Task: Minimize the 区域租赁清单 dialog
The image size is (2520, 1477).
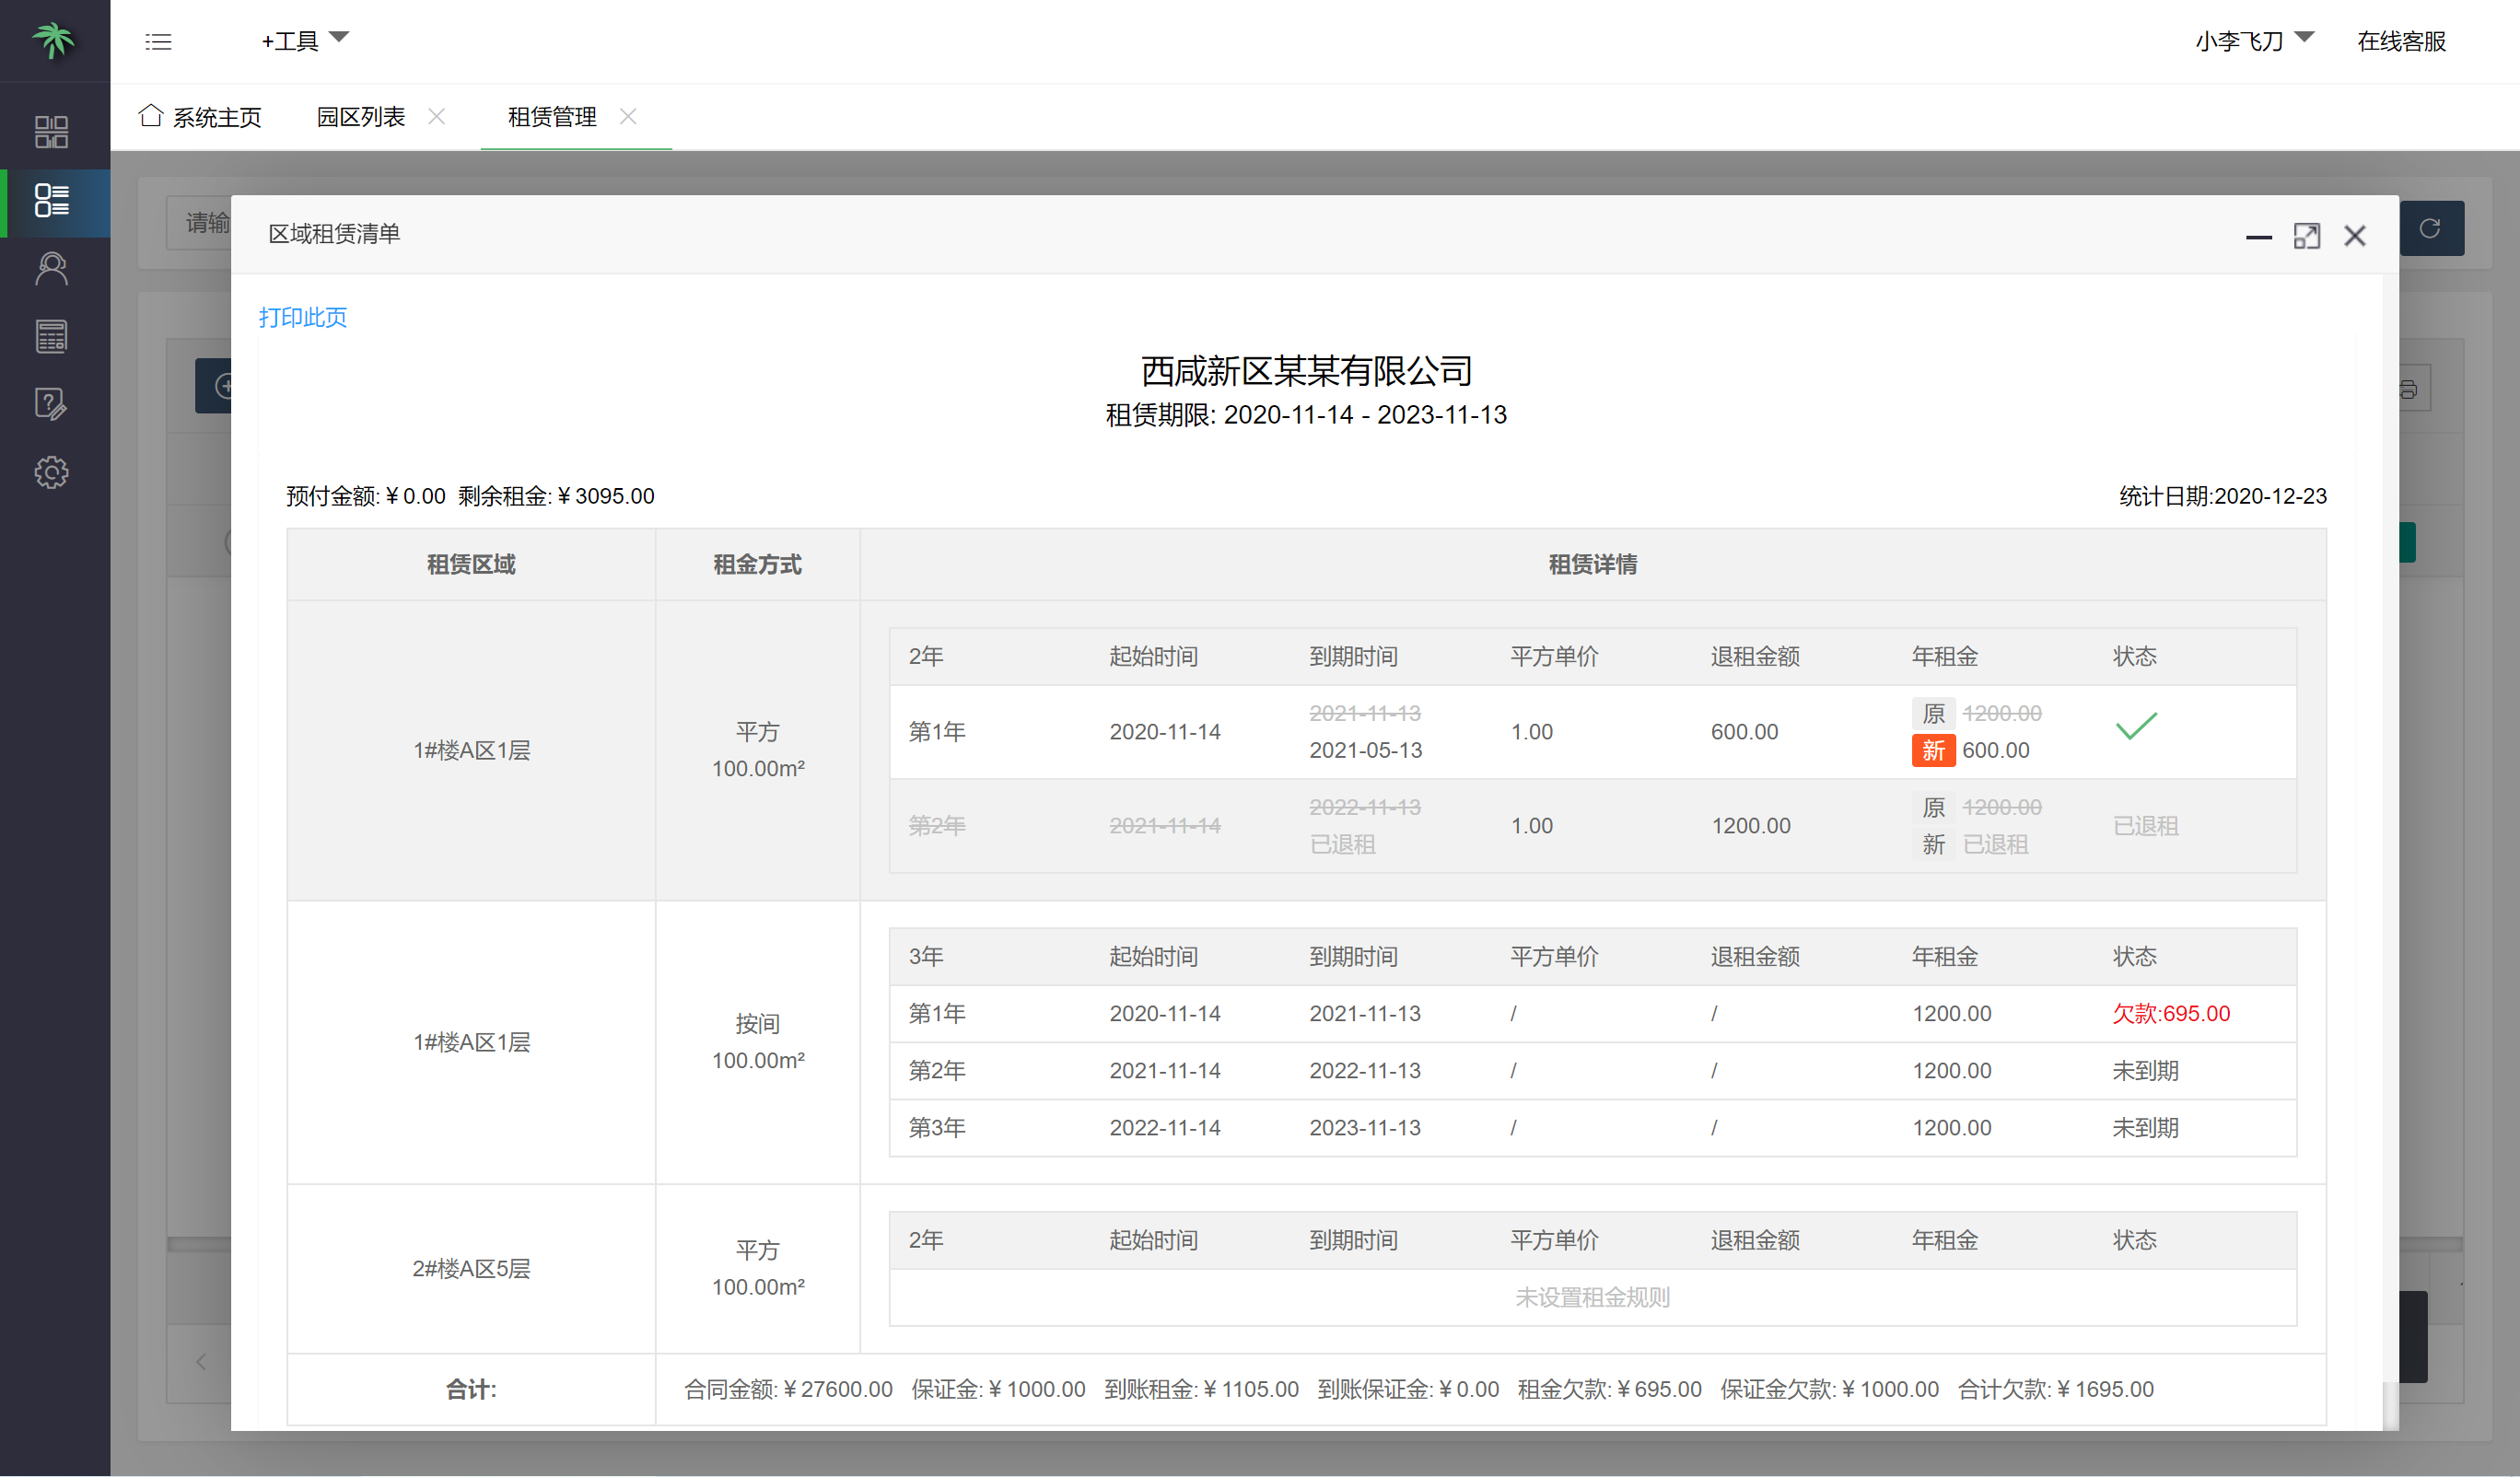Action: tap(2258, 236)
